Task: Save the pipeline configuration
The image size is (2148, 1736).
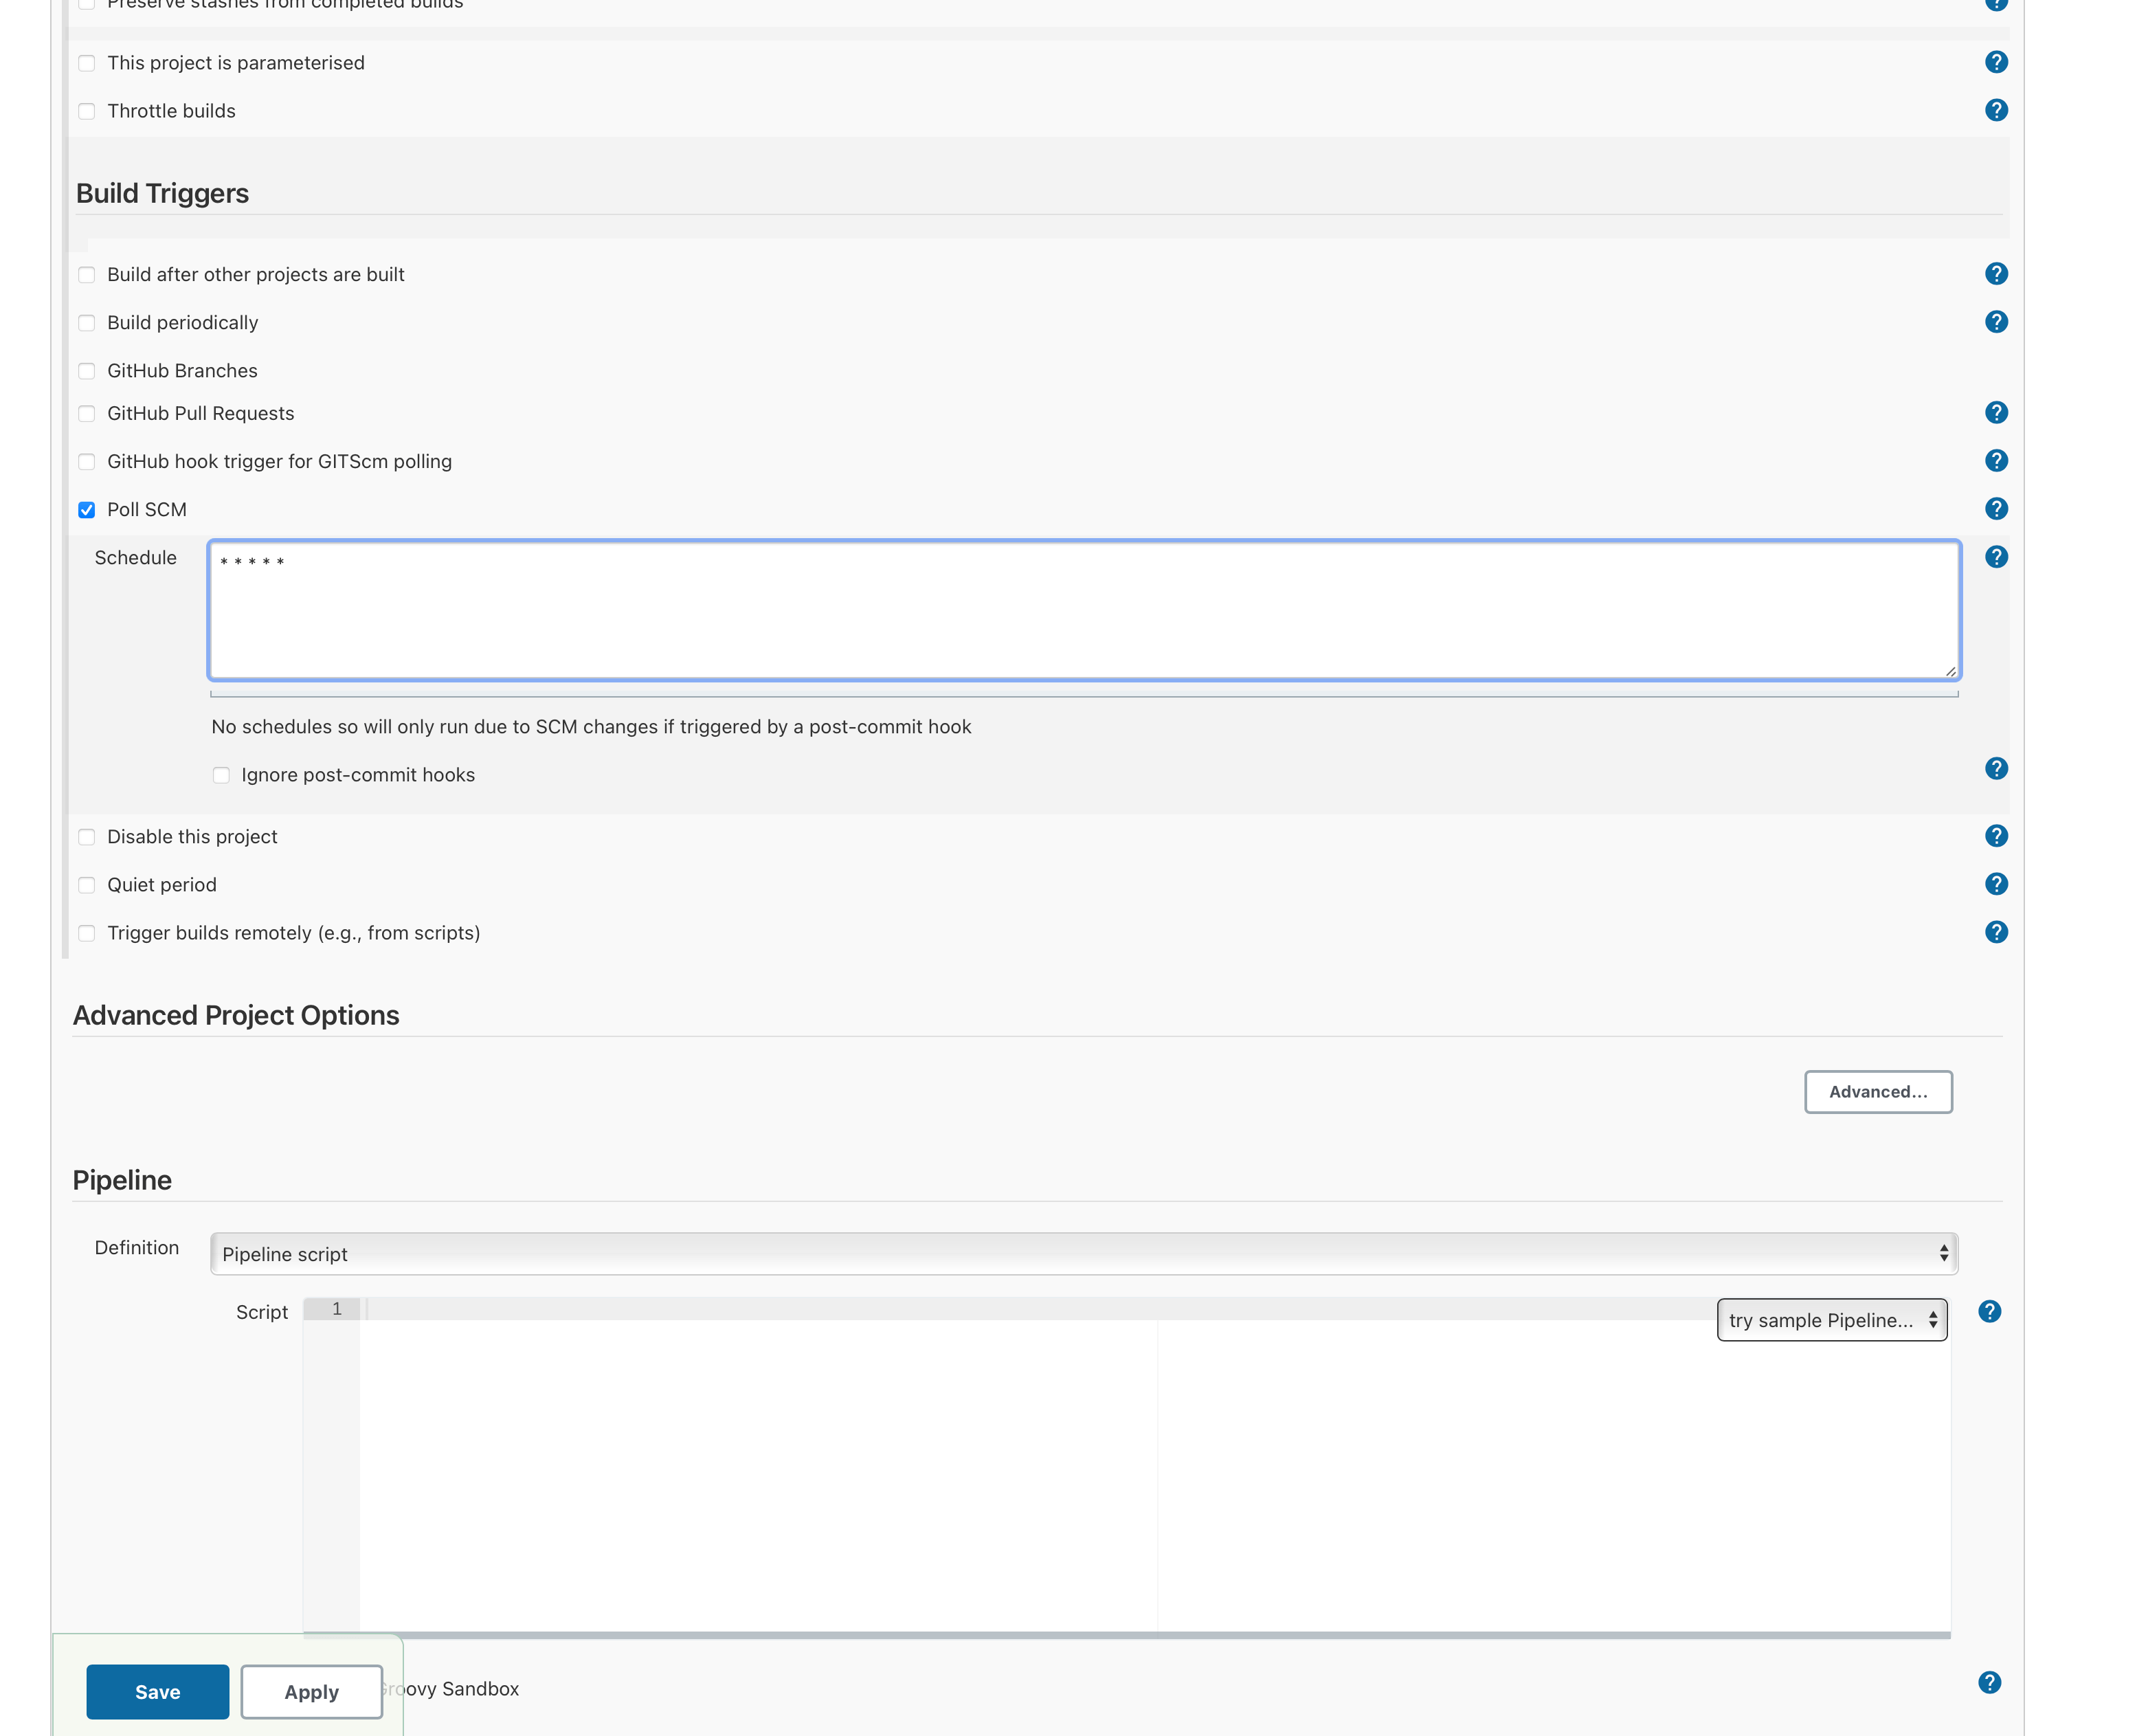Action: point(157,1692)
